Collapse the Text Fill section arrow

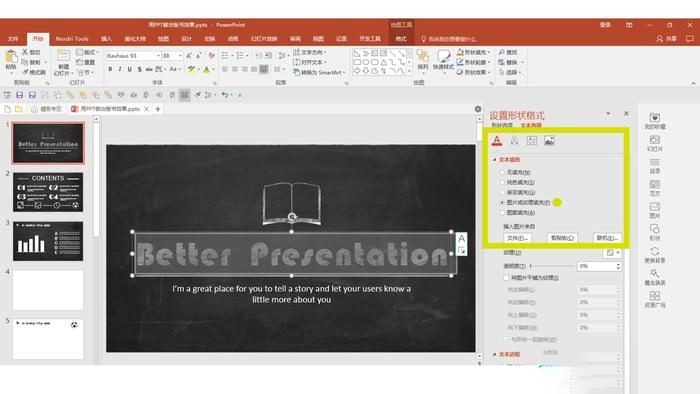(x=494, y=159)
